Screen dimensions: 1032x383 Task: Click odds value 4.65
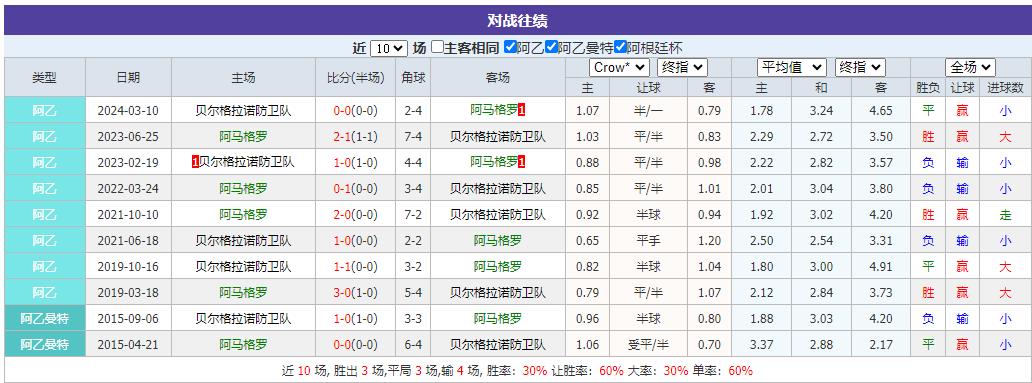(x=881, y=111)
